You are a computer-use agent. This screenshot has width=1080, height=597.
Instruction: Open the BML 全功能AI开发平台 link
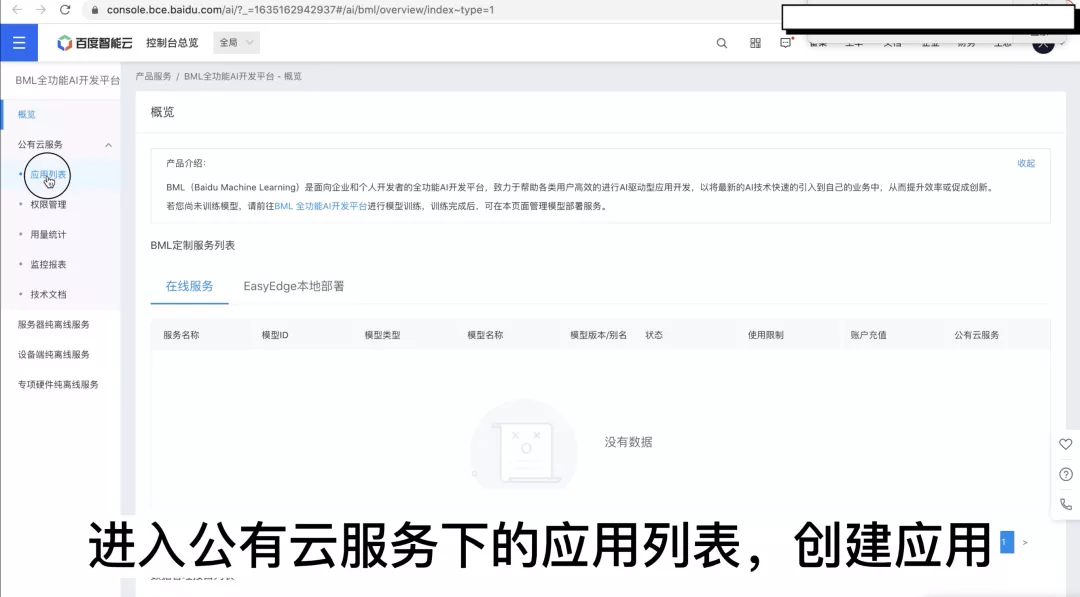(x=320, y=206)
